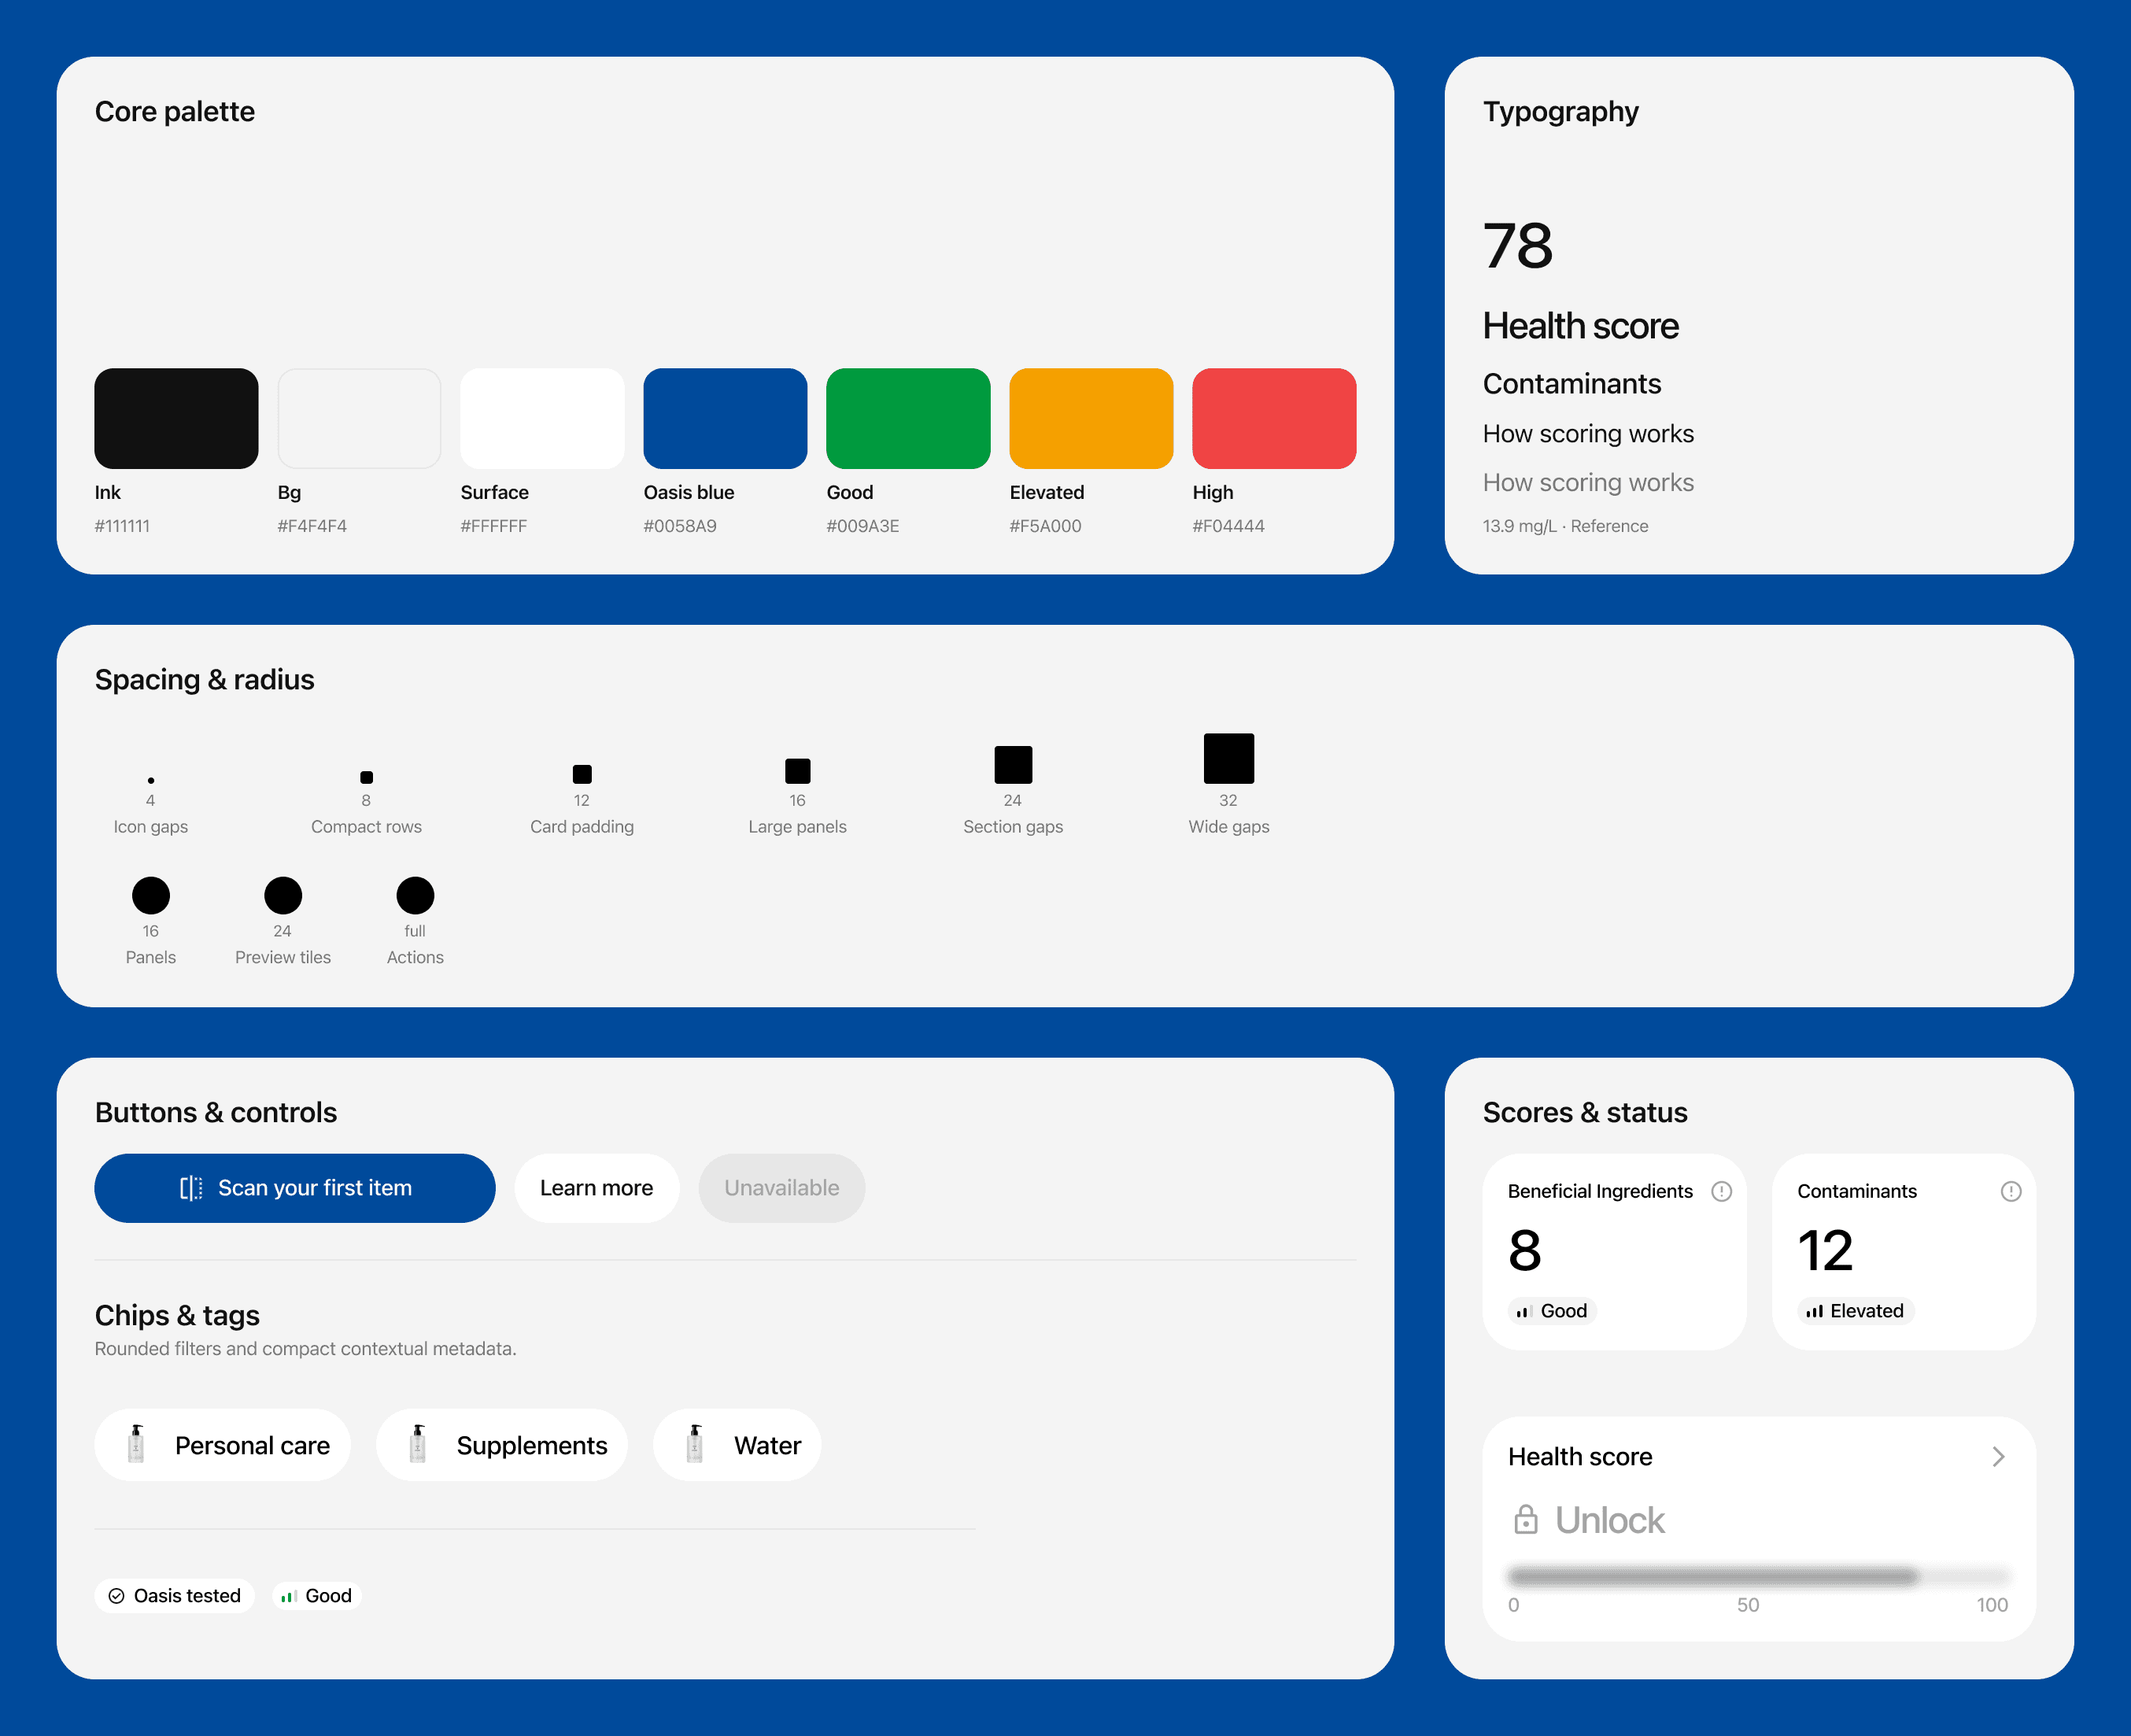Click the lock icon next to Unlock

[x=1525, y=1519]
